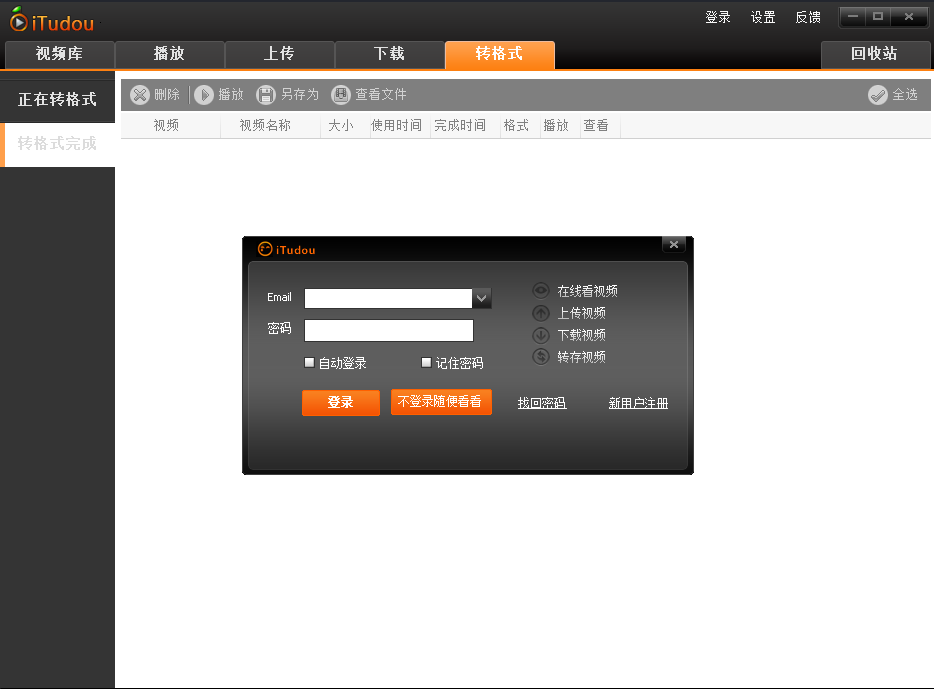
Task: Close the iTudou login dialog
Action: 674,244
